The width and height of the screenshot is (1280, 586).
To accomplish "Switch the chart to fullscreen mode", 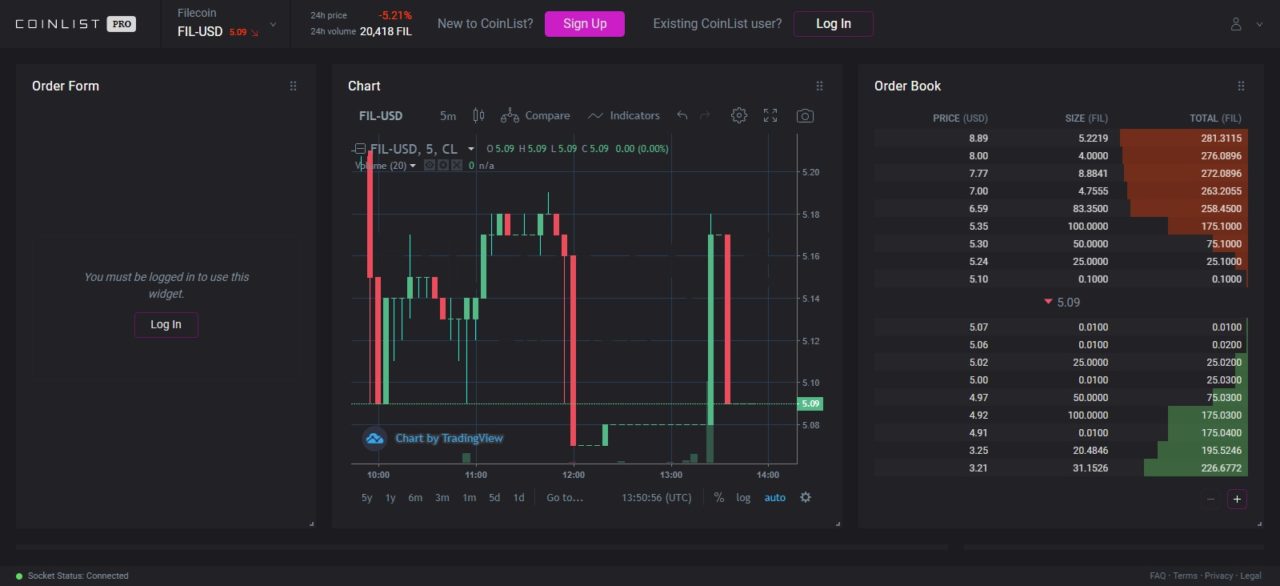I will tap(770, 116).
